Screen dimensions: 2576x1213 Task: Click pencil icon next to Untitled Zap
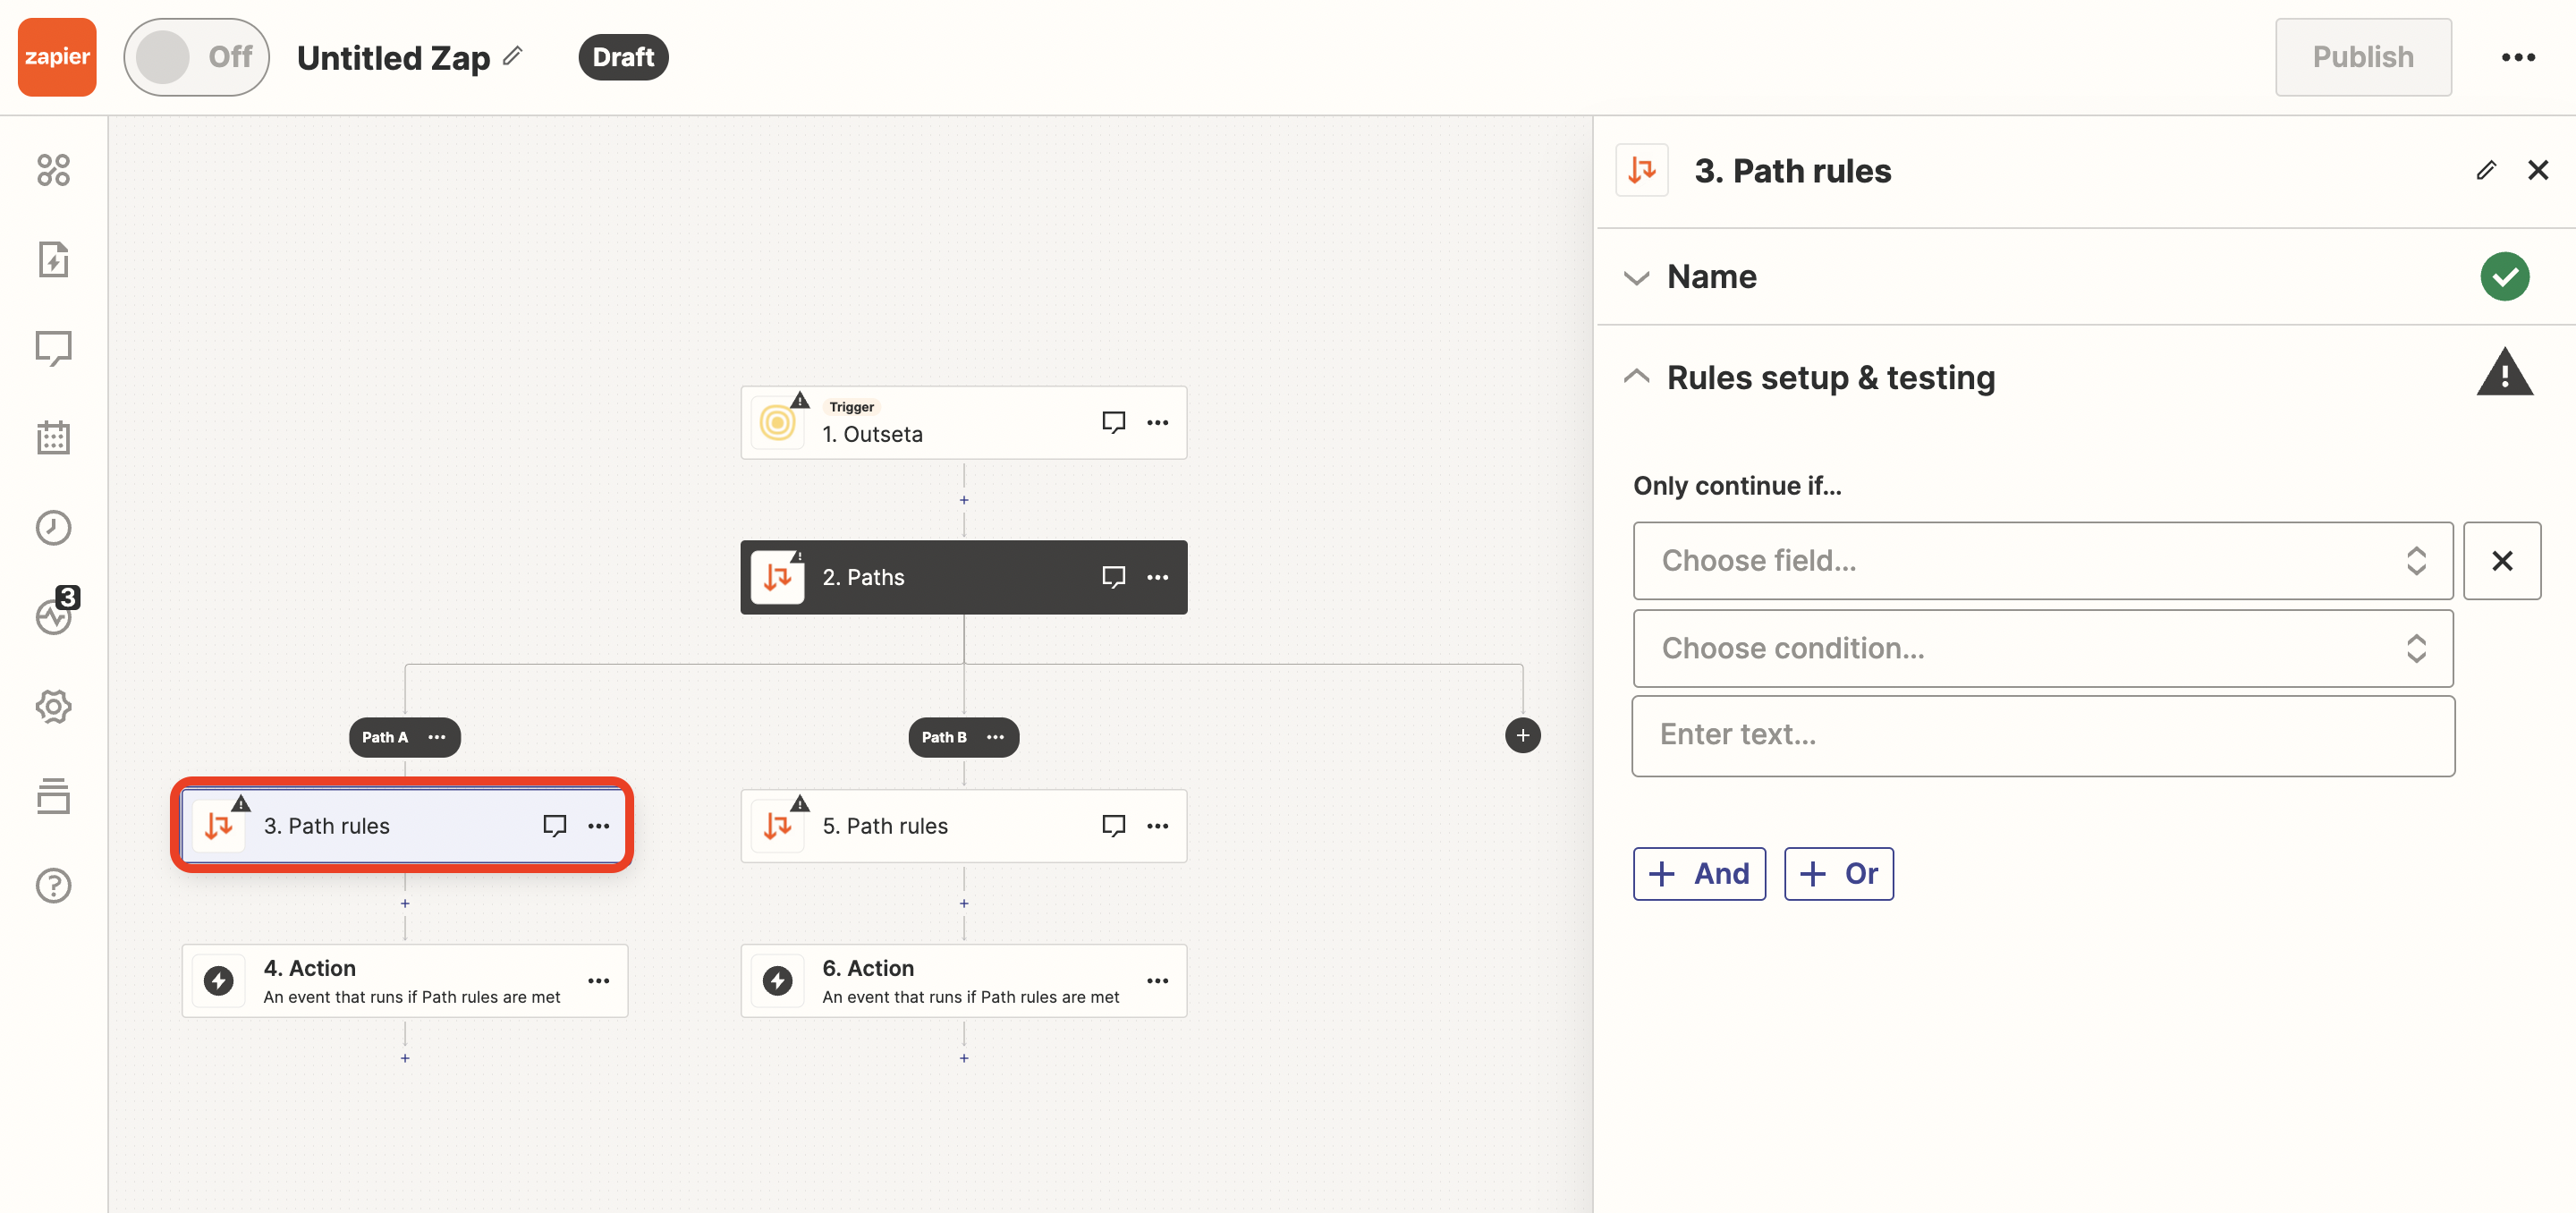point(513,56)
